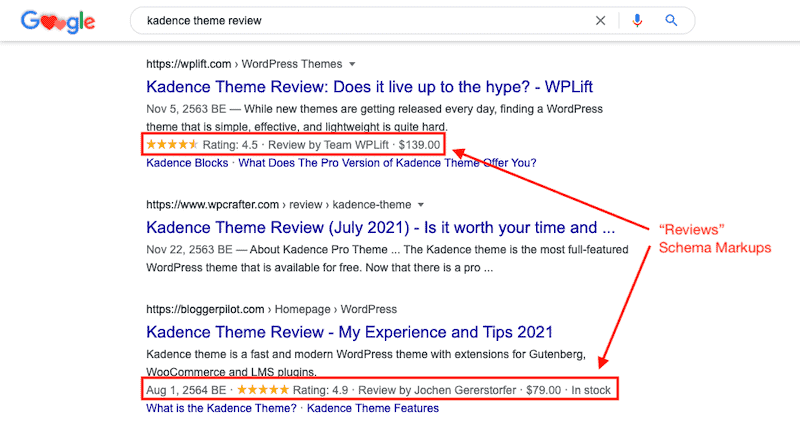The width and height of the screenshot is (800, 435).
Task: Click the Google logo
Action: [58, 21]
